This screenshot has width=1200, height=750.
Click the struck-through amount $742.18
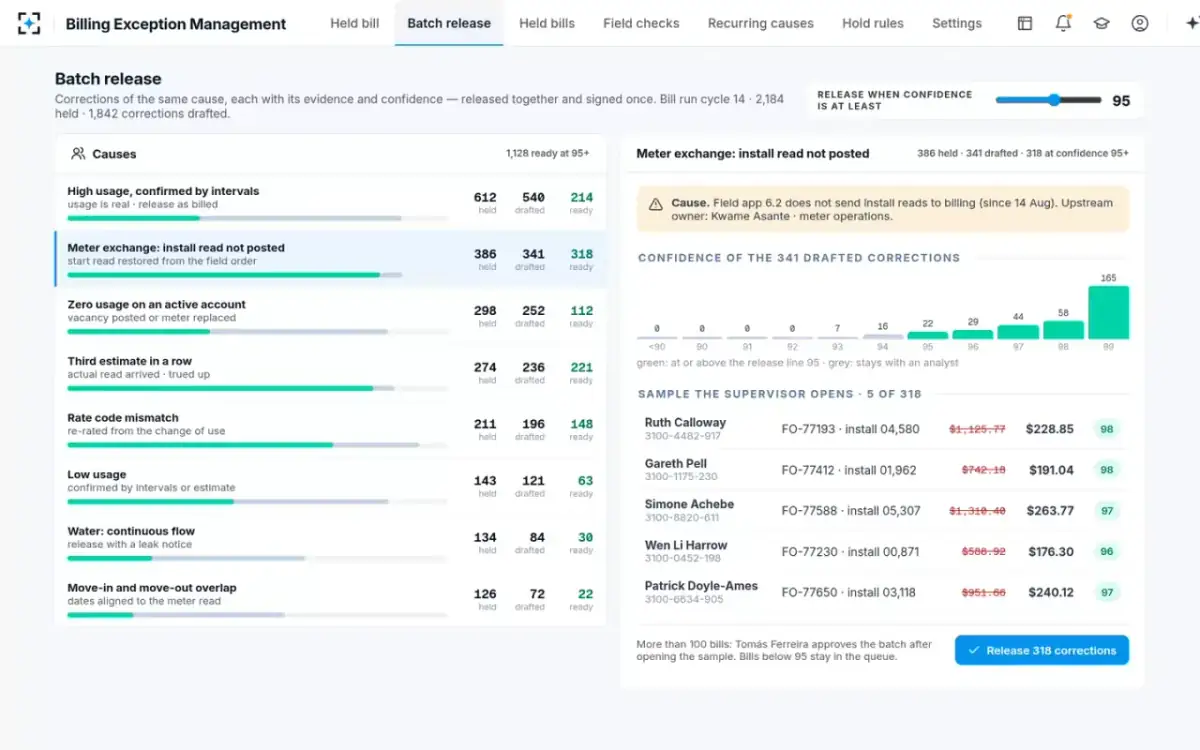984,470
